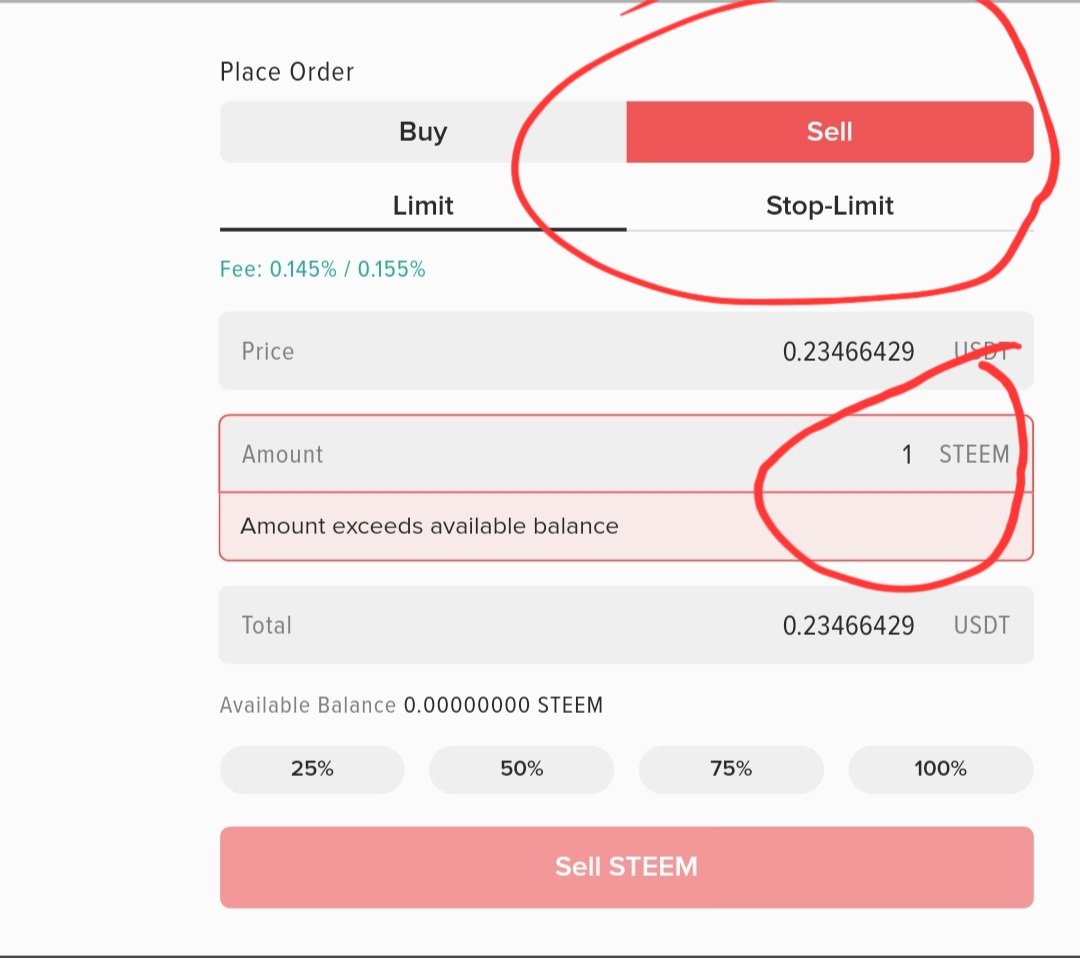Click the Amount exceeds available balance message
This screenshot has height=958, width=1080.
tap(429, 526)
